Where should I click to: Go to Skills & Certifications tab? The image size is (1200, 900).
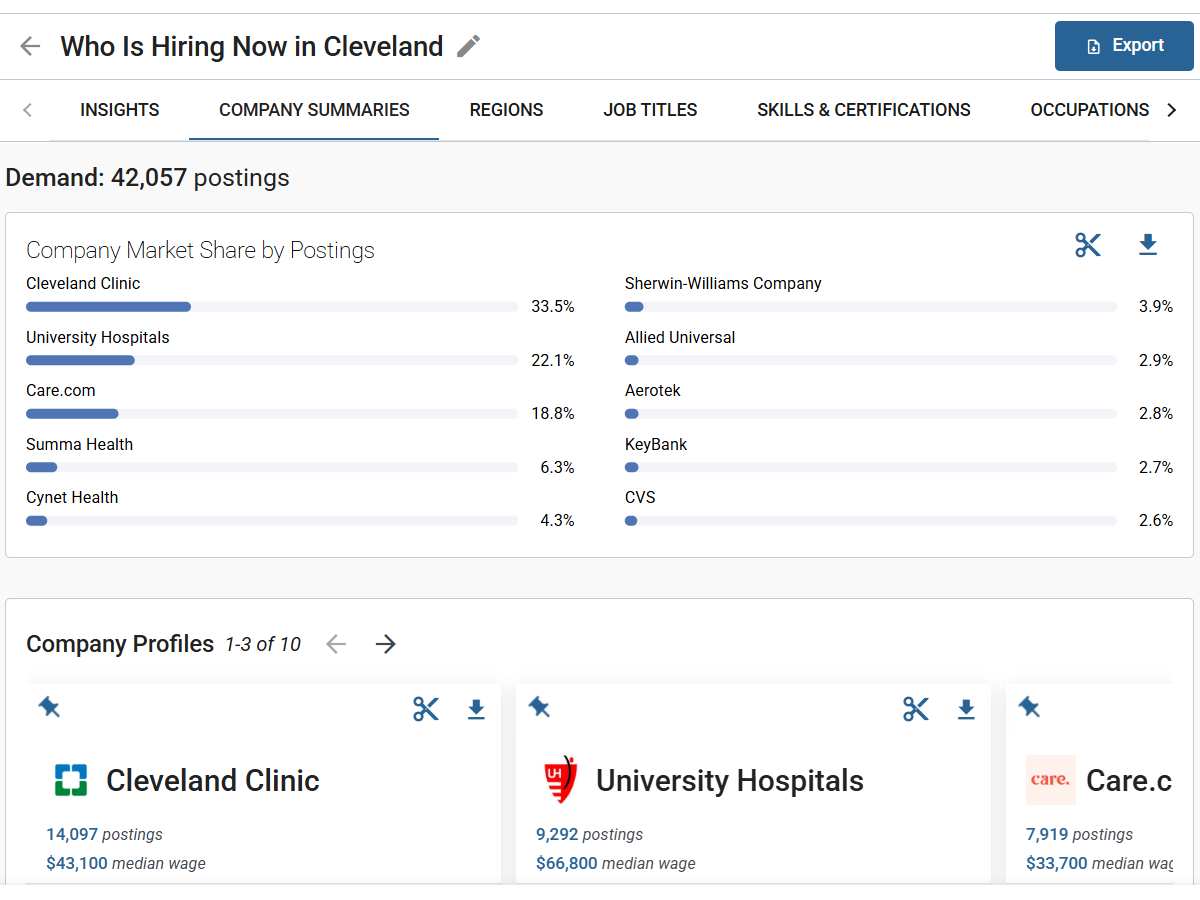[x=864, y=110]
